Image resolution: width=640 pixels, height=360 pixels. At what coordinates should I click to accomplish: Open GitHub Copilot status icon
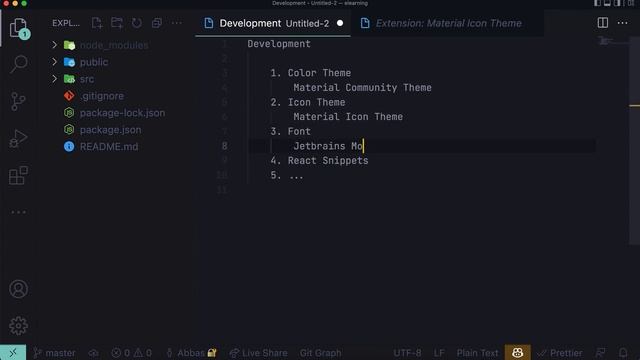518,353
